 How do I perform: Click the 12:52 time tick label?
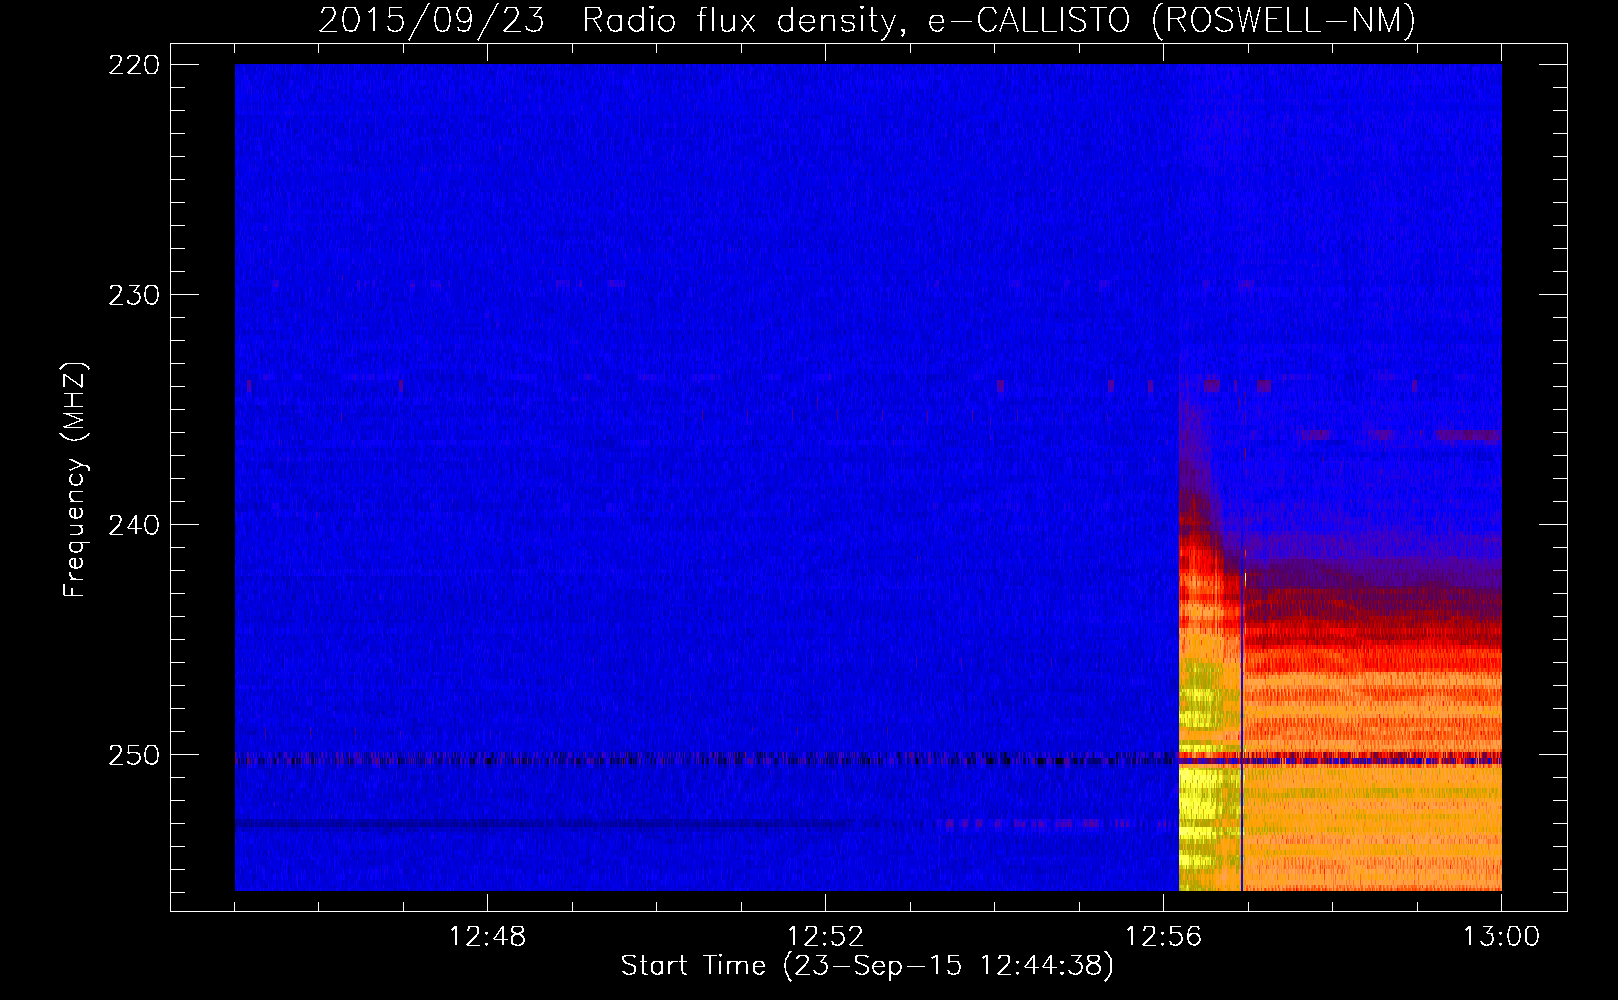pyautogui.click(x=825, y=937)
